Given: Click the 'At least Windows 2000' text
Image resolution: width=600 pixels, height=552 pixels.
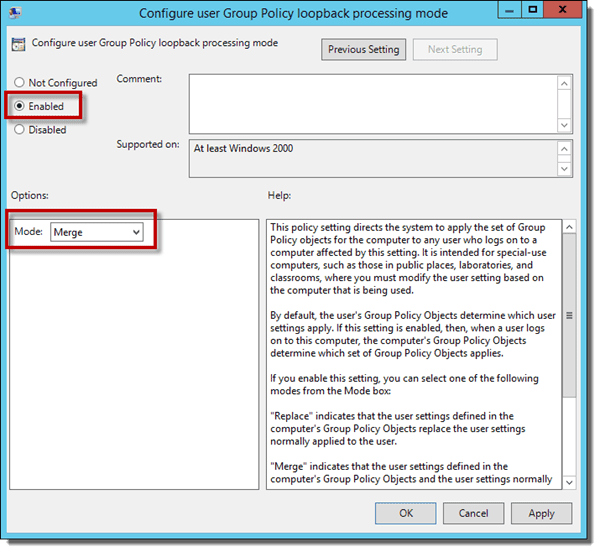Looking at the screenshot, I should tap(243, 148).
